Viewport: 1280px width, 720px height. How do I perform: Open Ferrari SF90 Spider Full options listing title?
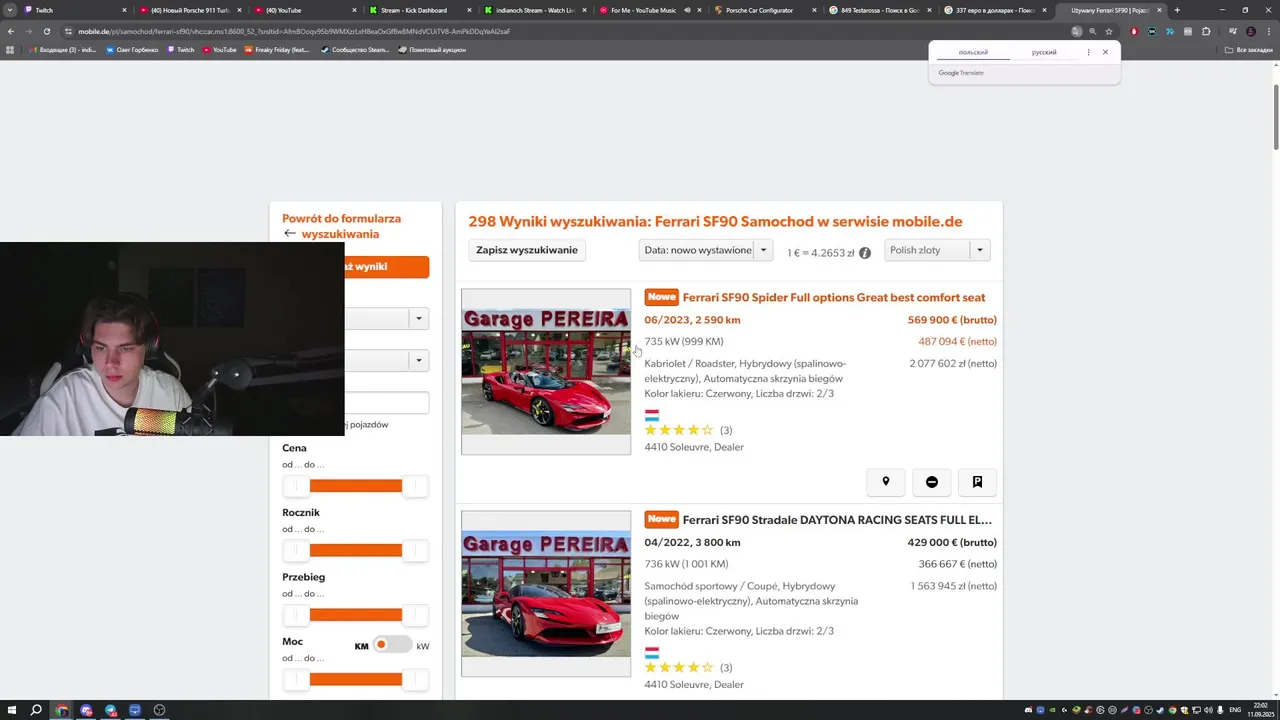(833, 297)
